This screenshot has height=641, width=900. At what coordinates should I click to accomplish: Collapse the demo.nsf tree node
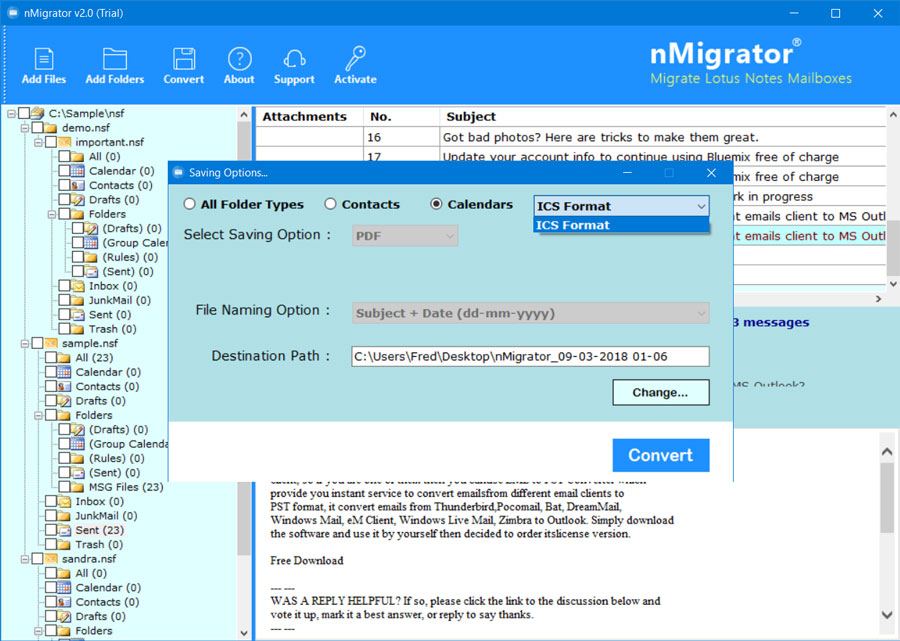click(25, 128)
